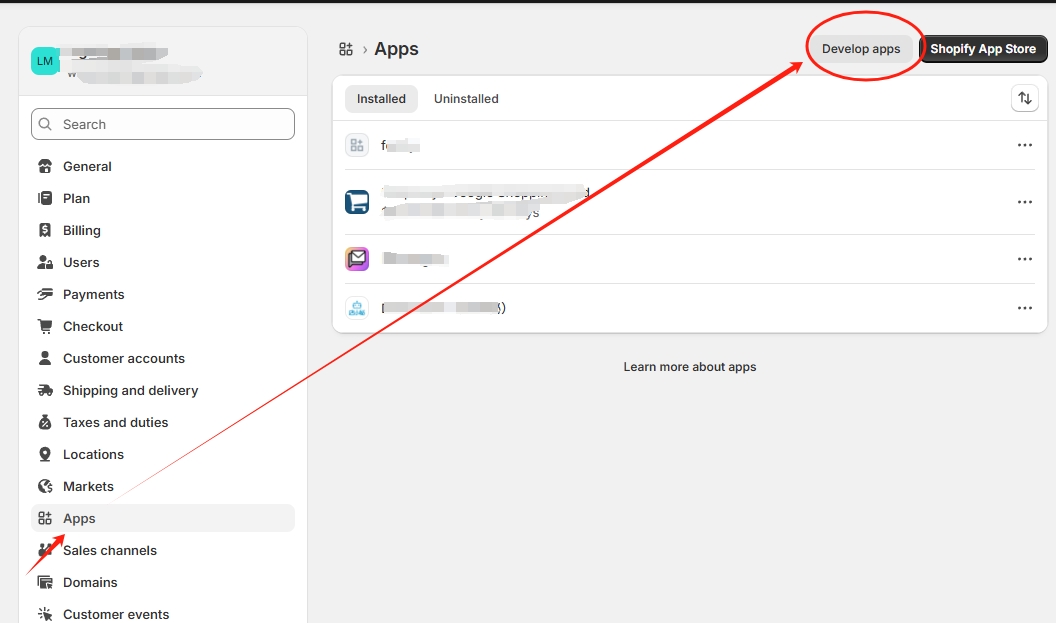
Task: Open the Shopify App Store
Action: tap(982, 49)
